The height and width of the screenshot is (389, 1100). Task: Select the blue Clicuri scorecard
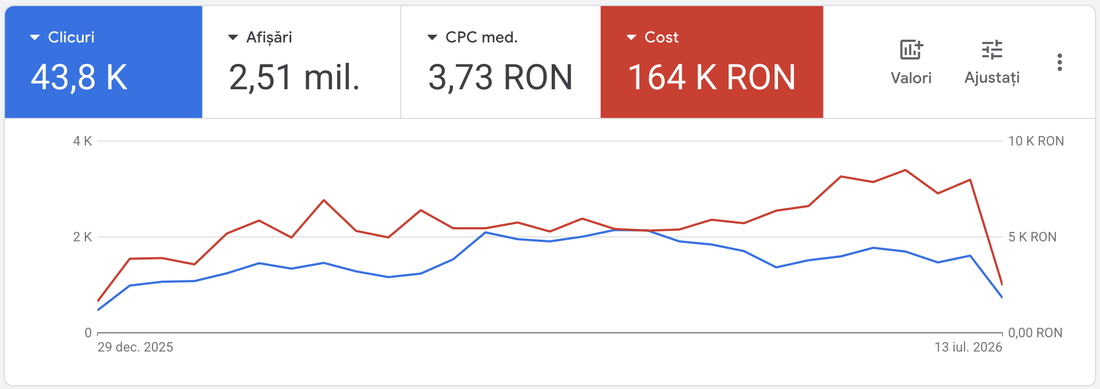click(x=103, y=62)
